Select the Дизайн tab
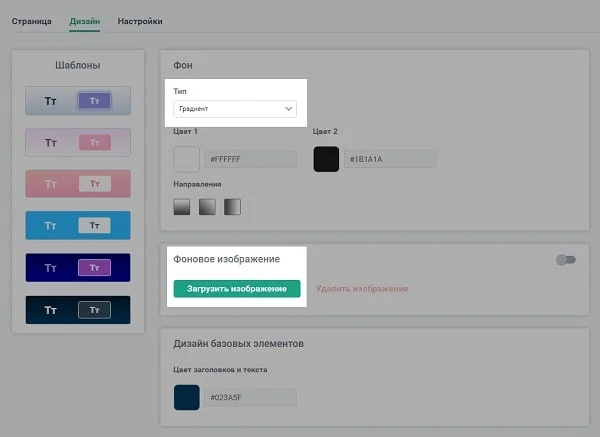Image resolution: width=600 pixels, height=437 pixels. [85, 21]
